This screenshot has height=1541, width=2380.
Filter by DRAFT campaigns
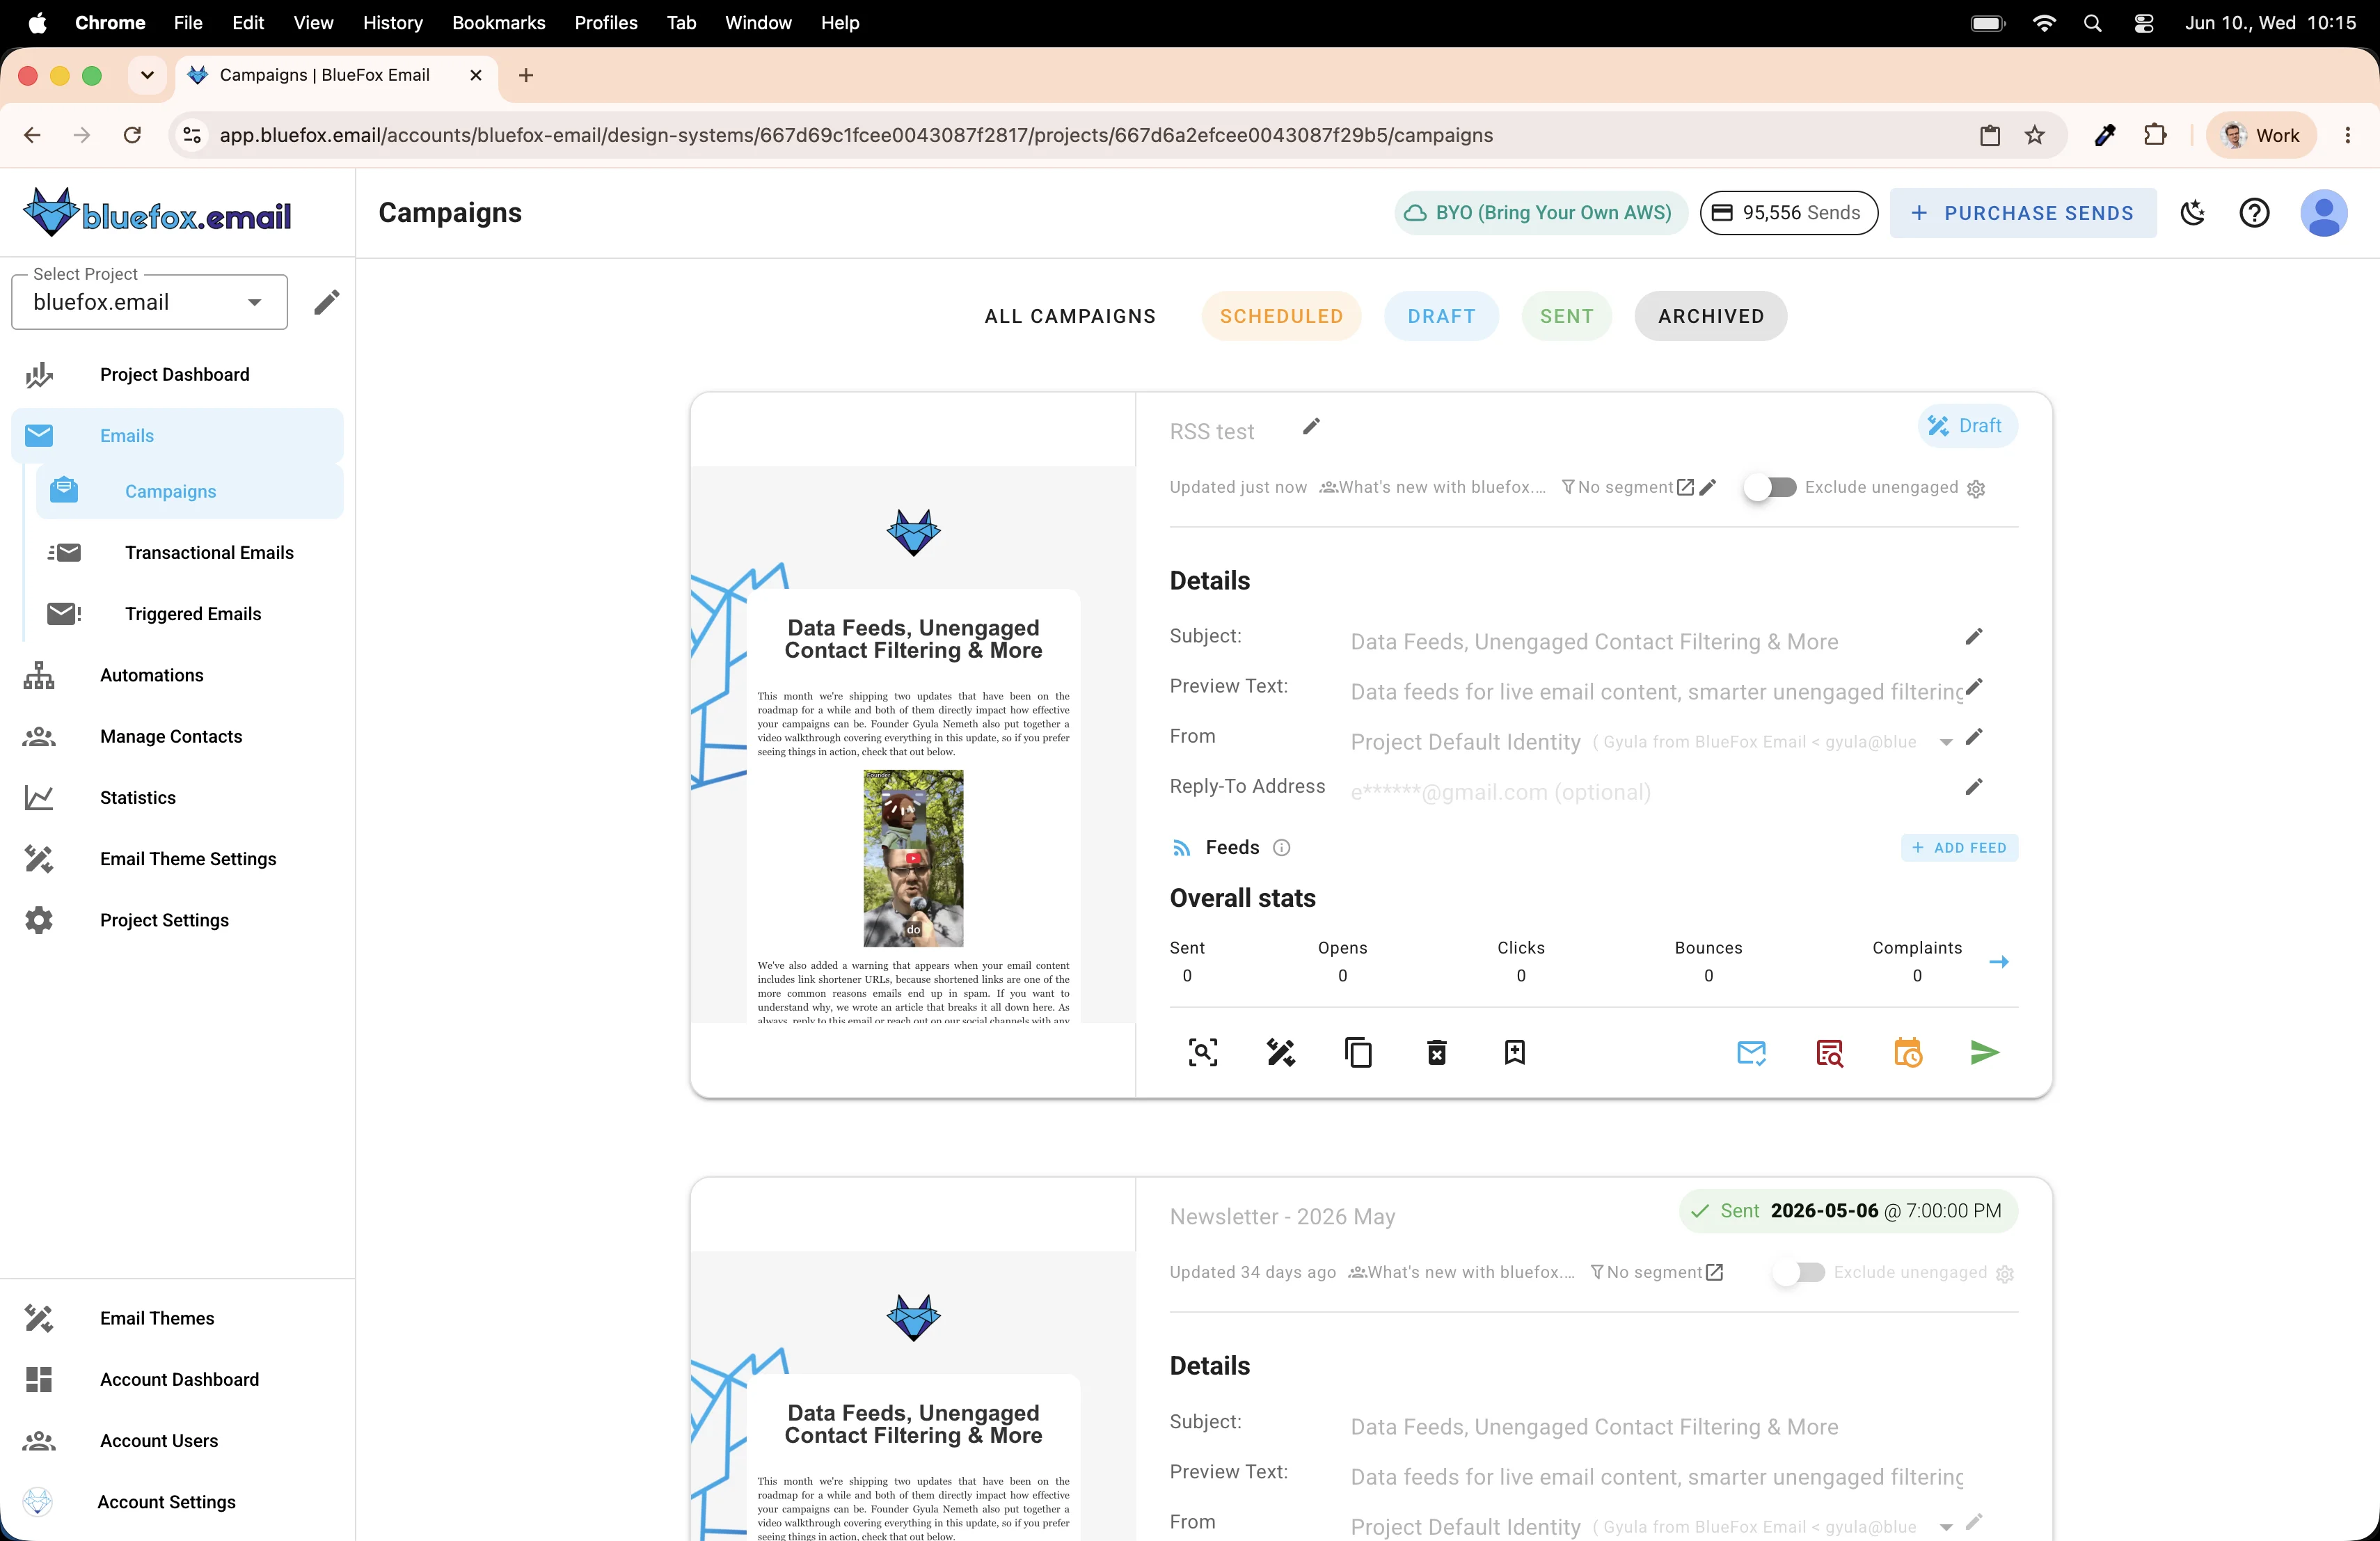pos(1441,316)
